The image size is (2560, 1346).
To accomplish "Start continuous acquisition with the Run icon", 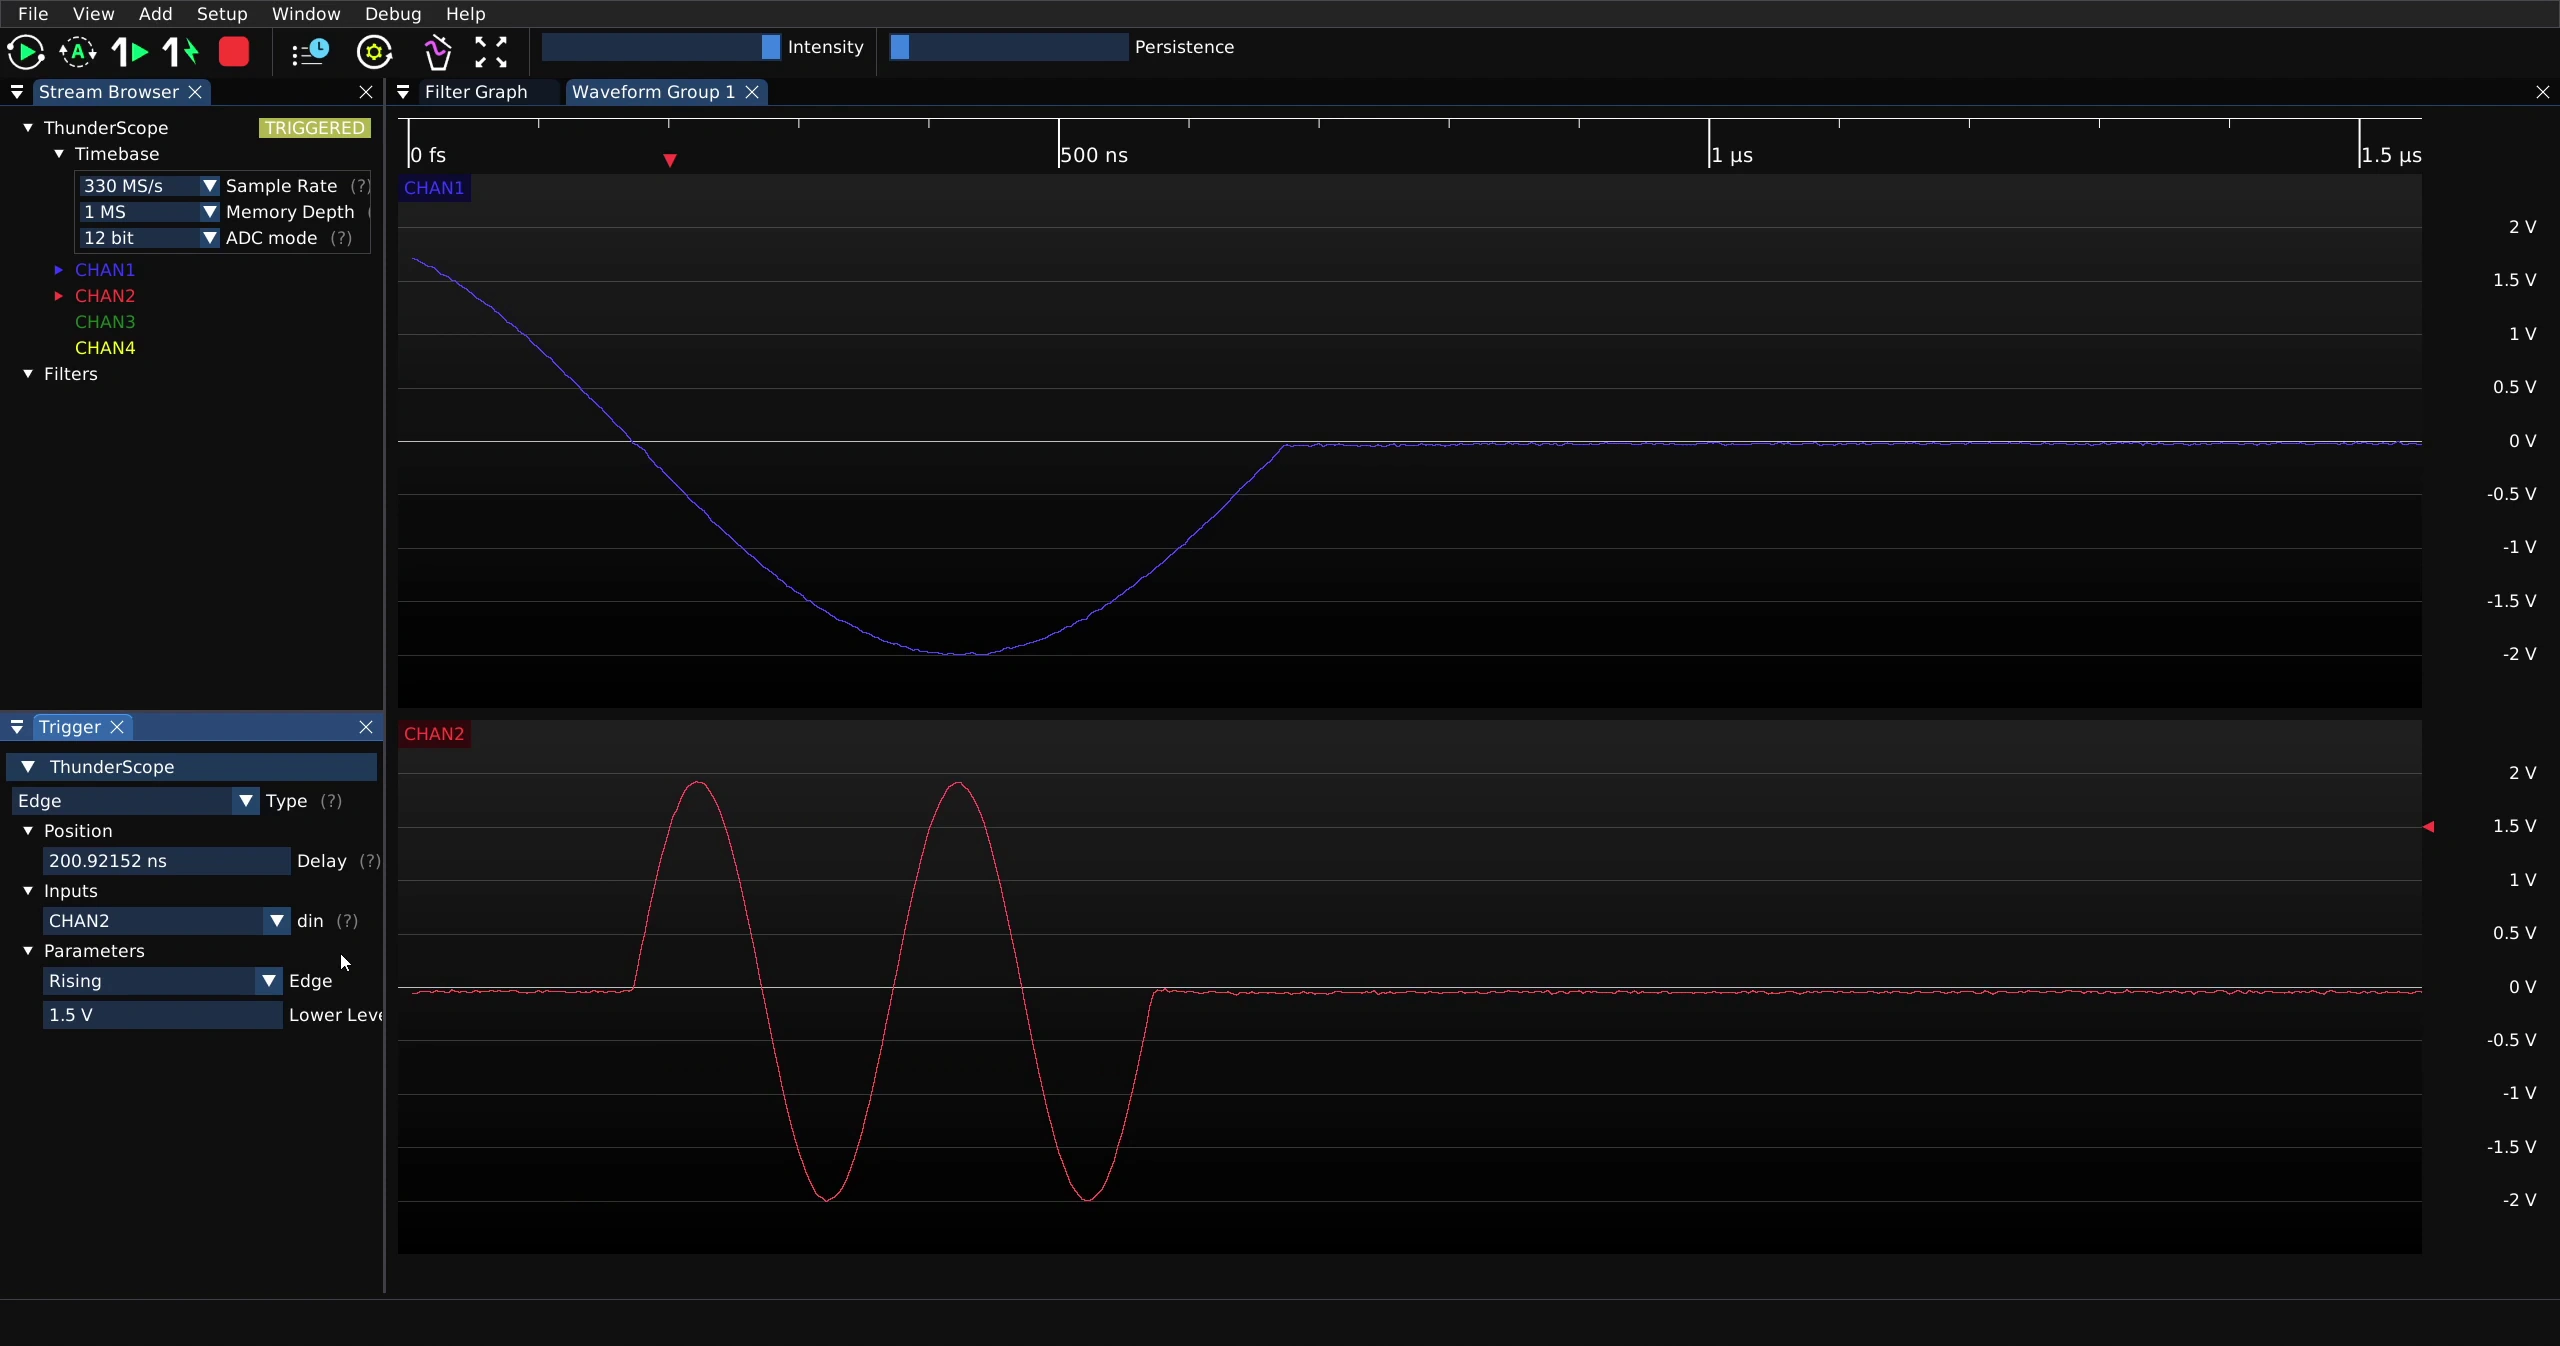I will pos(25,52).
